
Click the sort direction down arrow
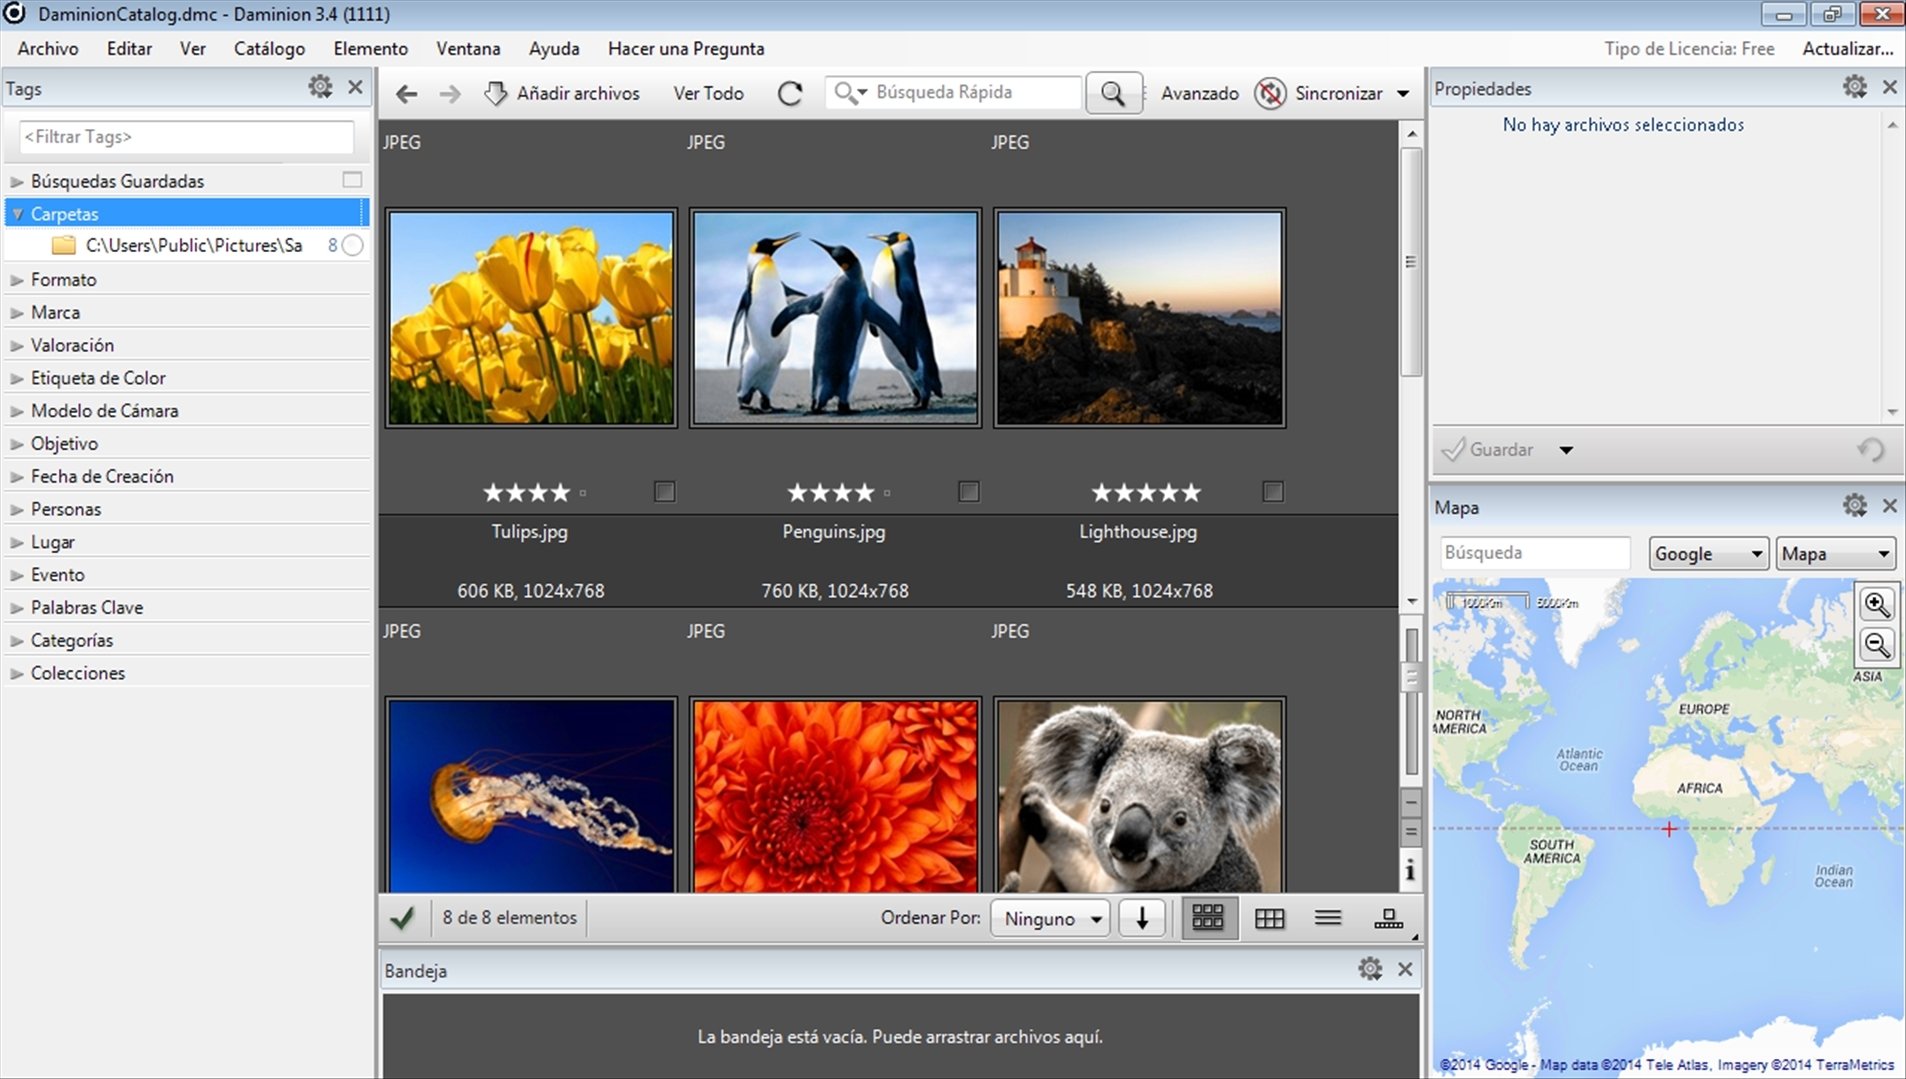(1142, 918)
